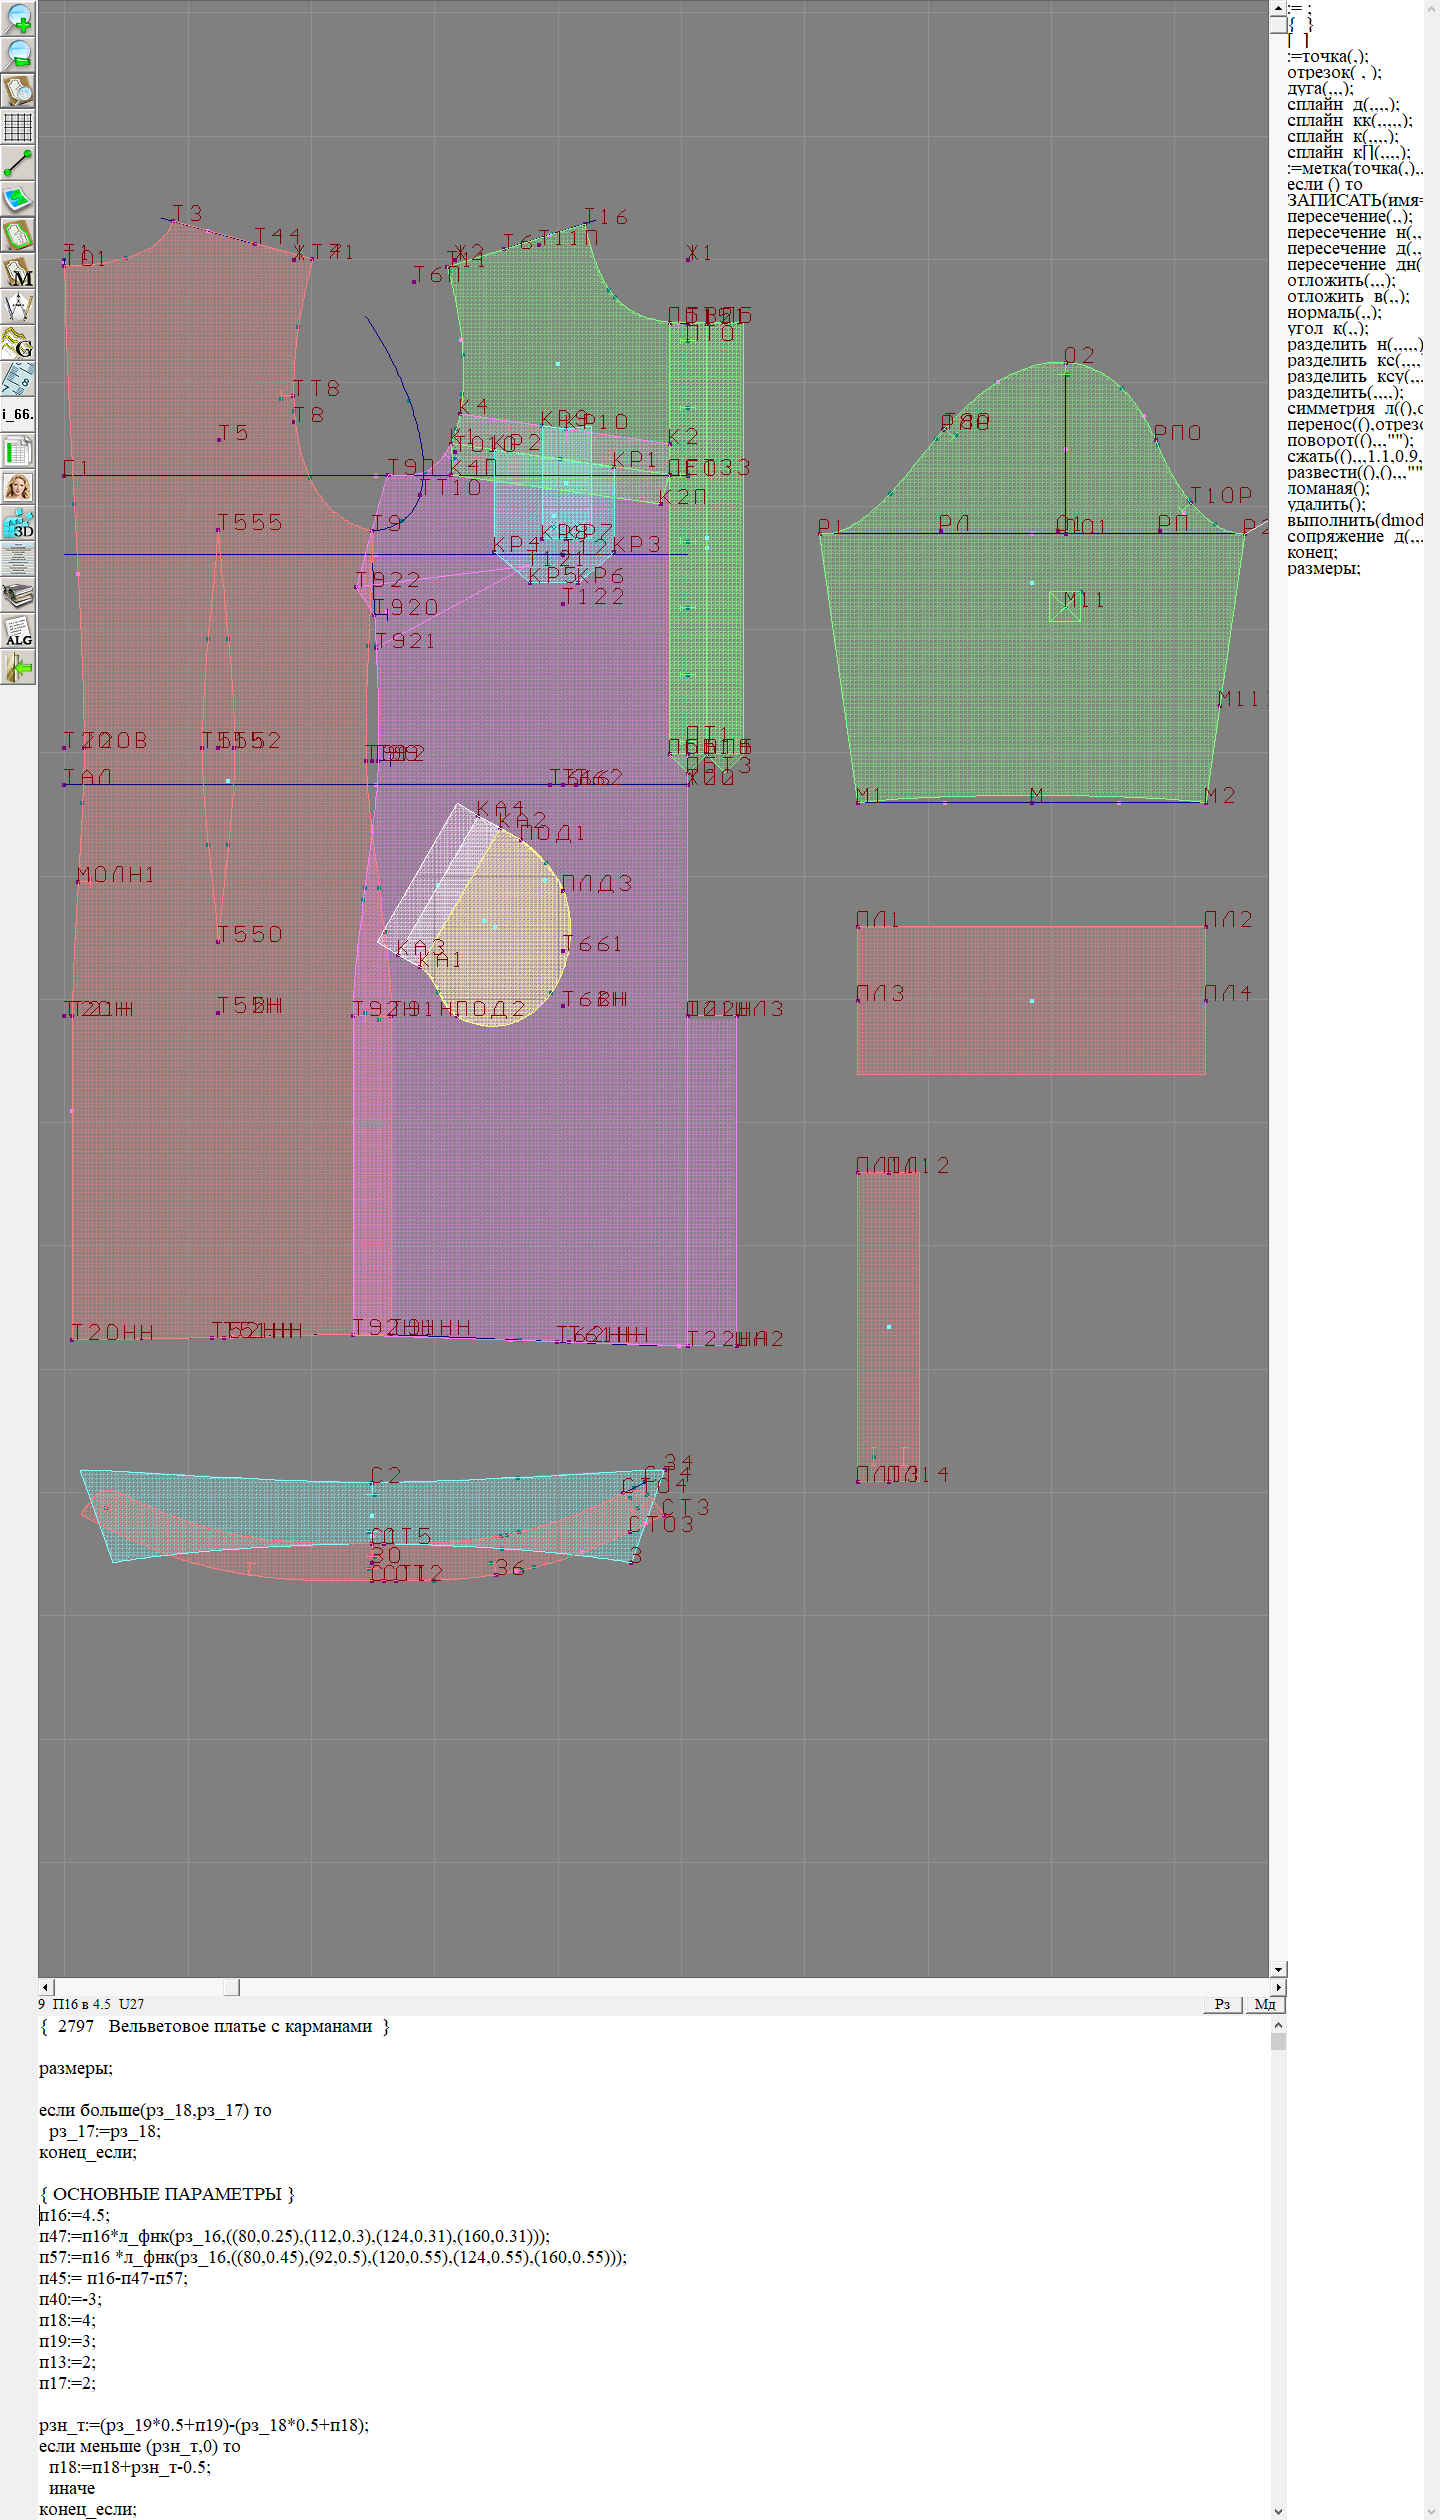This screenshot has width=1440, height=2520.
Task: Click the i_66. toolbar button
Action: 18,414
